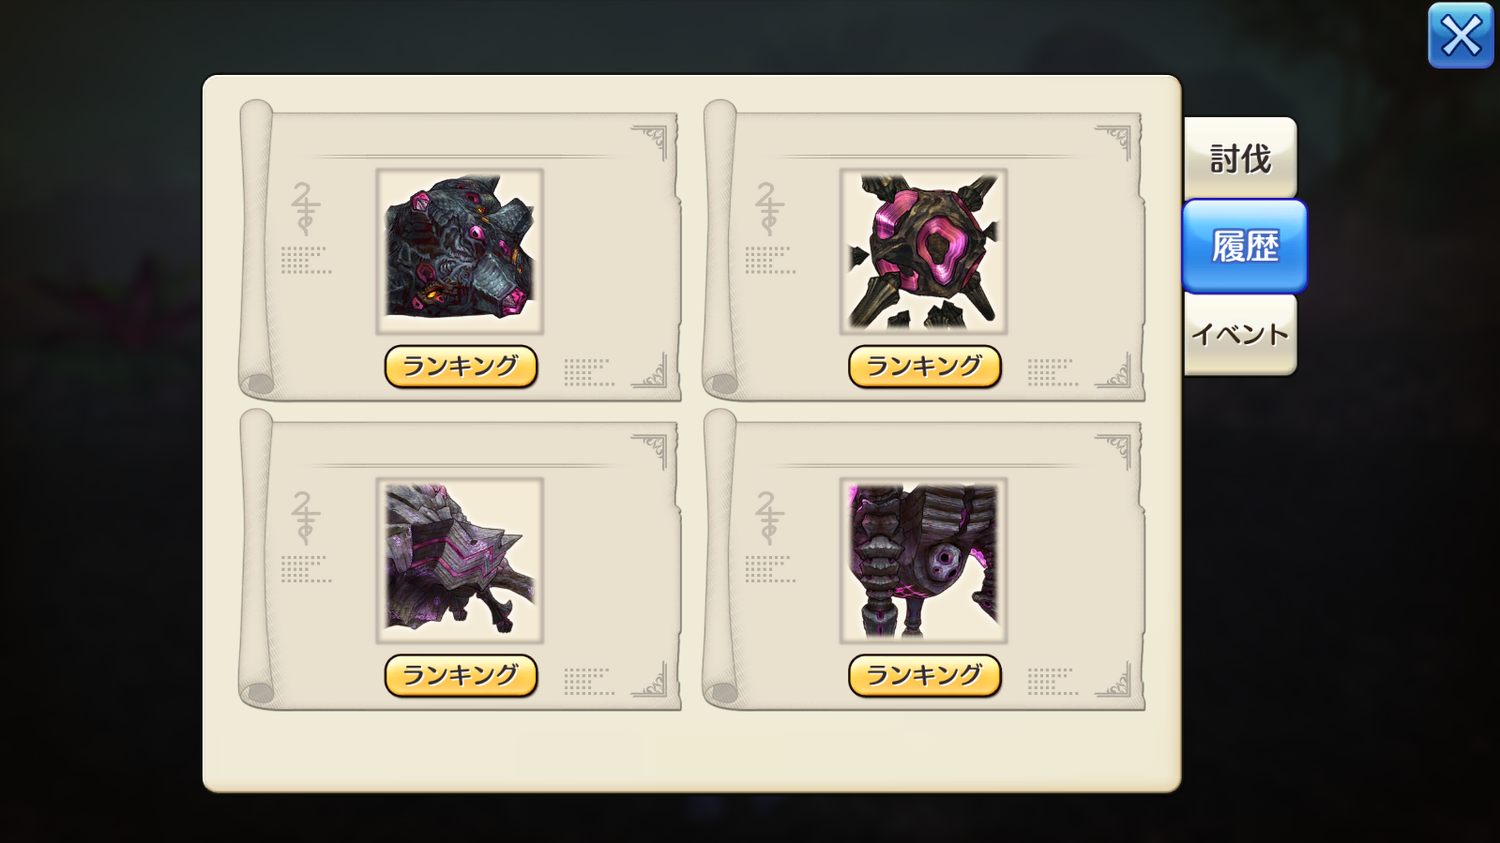This screenshot has height=843, width=1500.
Task: Close the history window with the X icon
Action: 1460,36
